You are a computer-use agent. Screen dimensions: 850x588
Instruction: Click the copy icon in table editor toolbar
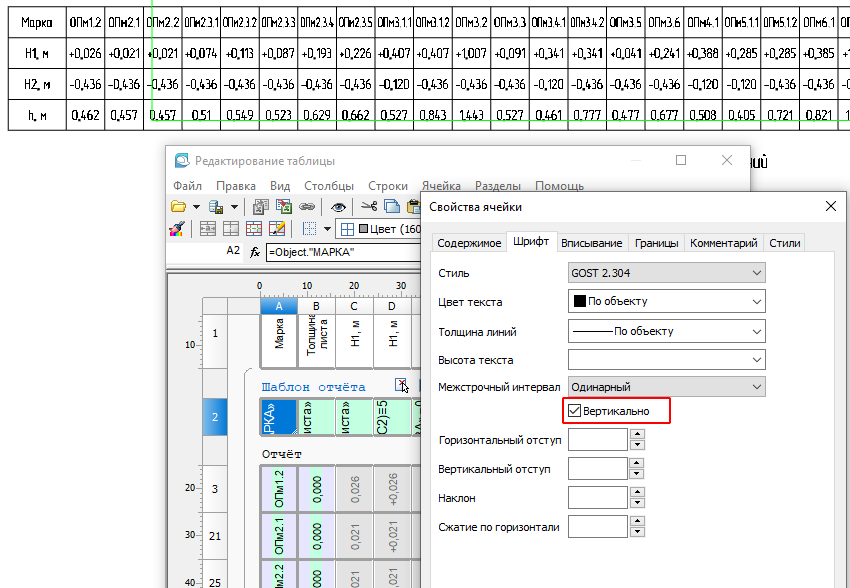[392, 206]
